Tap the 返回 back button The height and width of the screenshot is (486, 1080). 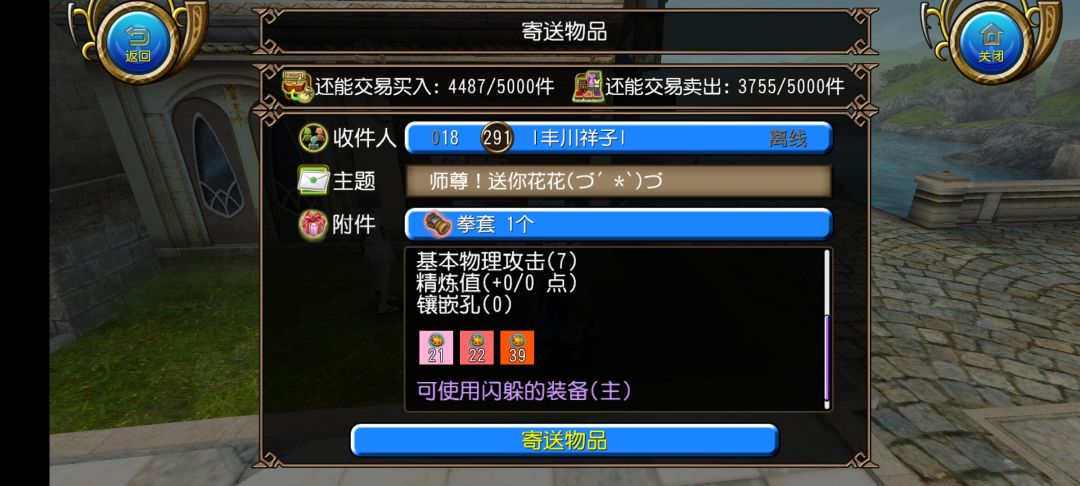[138, 41]
